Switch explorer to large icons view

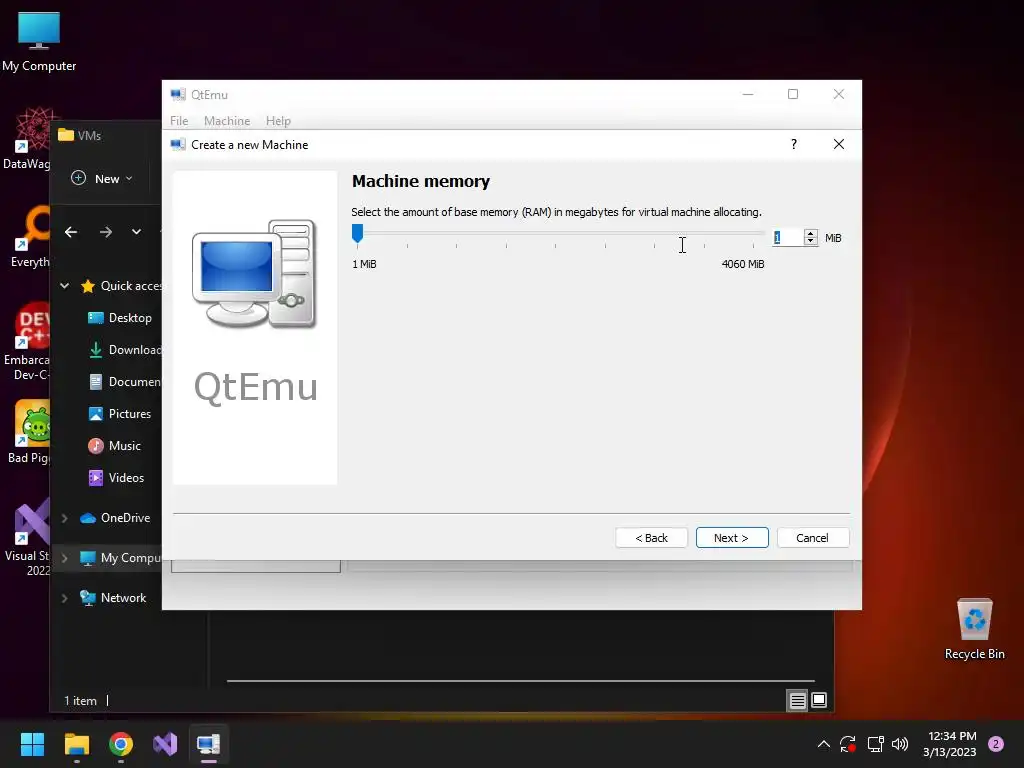point(819,701)
